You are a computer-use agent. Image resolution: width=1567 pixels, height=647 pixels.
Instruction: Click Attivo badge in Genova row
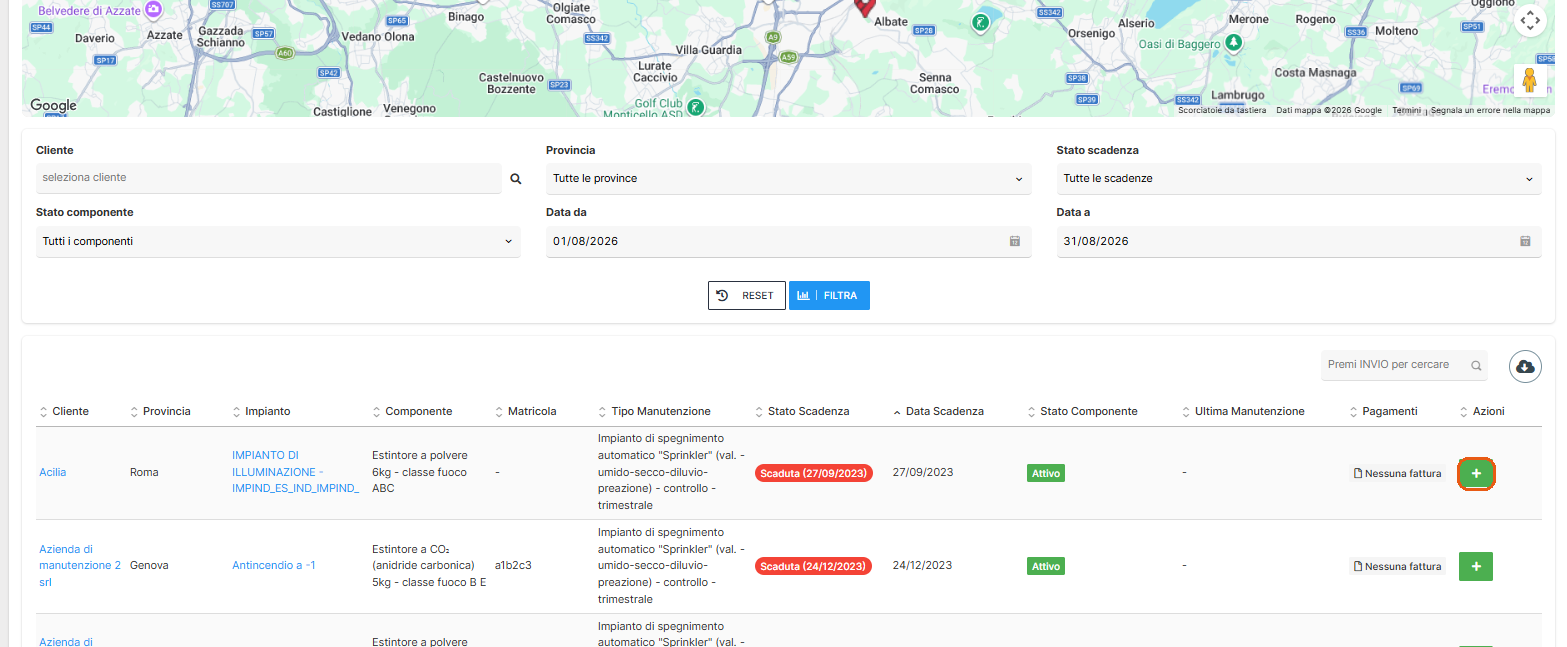point(1046,566)
